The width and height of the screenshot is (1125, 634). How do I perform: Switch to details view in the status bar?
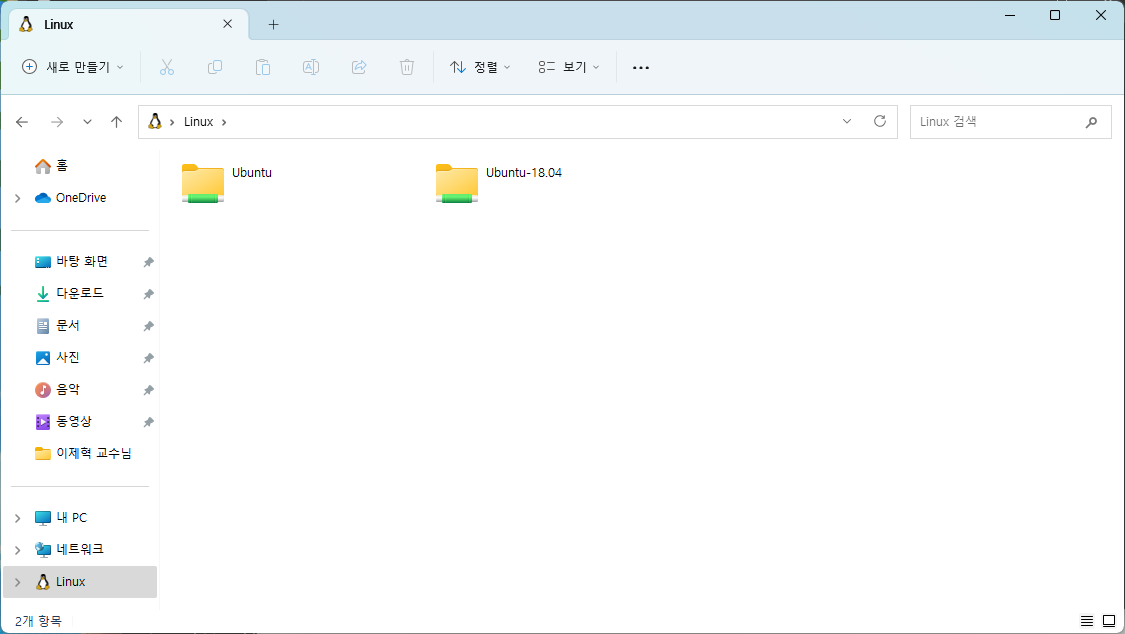[x=1087, y=621]
